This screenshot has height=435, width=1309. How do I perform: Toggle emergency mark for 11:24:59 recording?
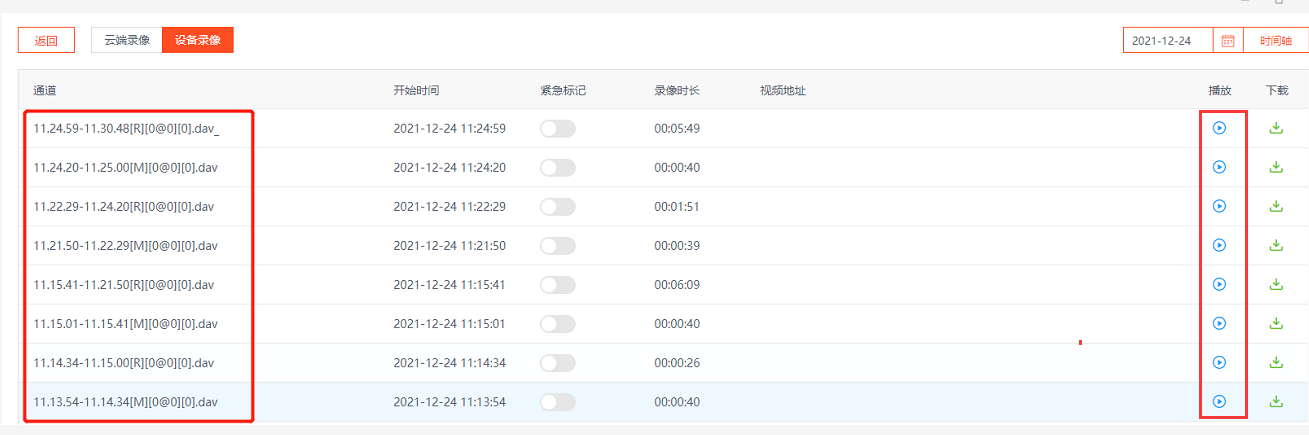point(558,128)
